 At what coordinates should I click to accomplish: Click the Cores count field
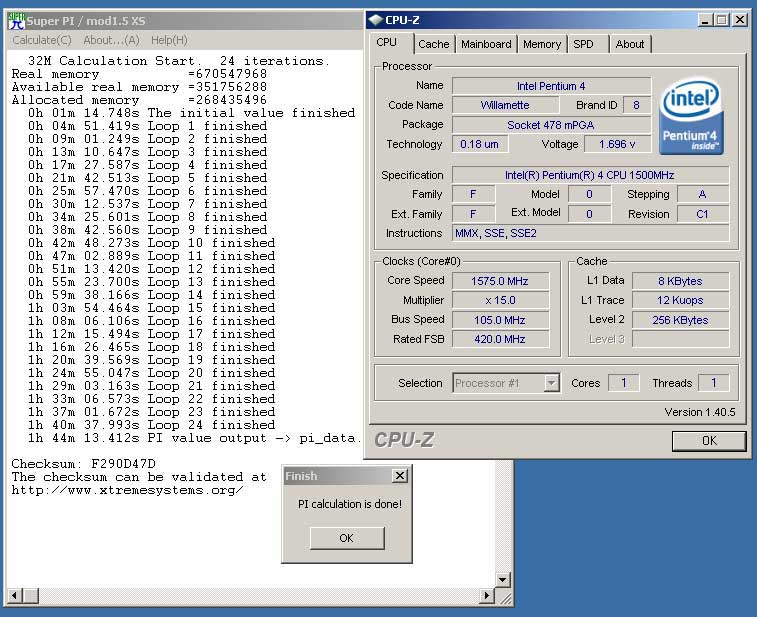point(623,383)
